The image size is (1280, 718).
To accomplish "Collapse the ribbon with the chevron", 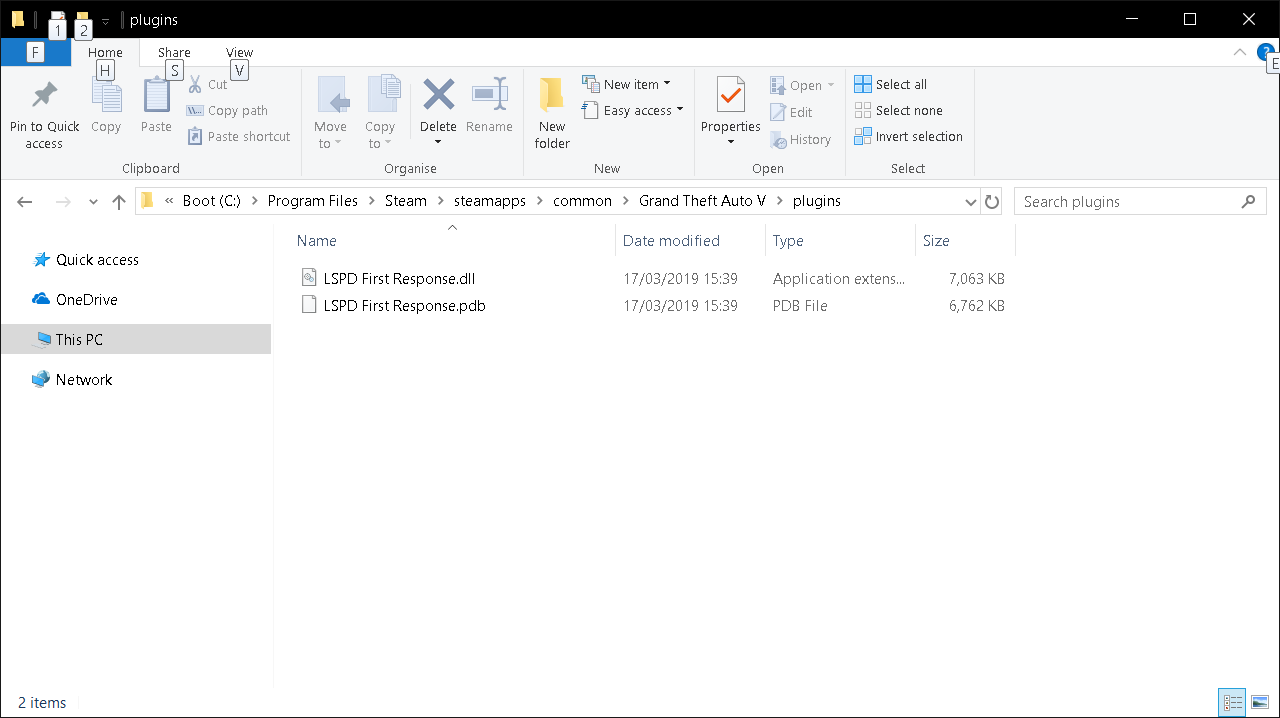I will point(1240,52).
